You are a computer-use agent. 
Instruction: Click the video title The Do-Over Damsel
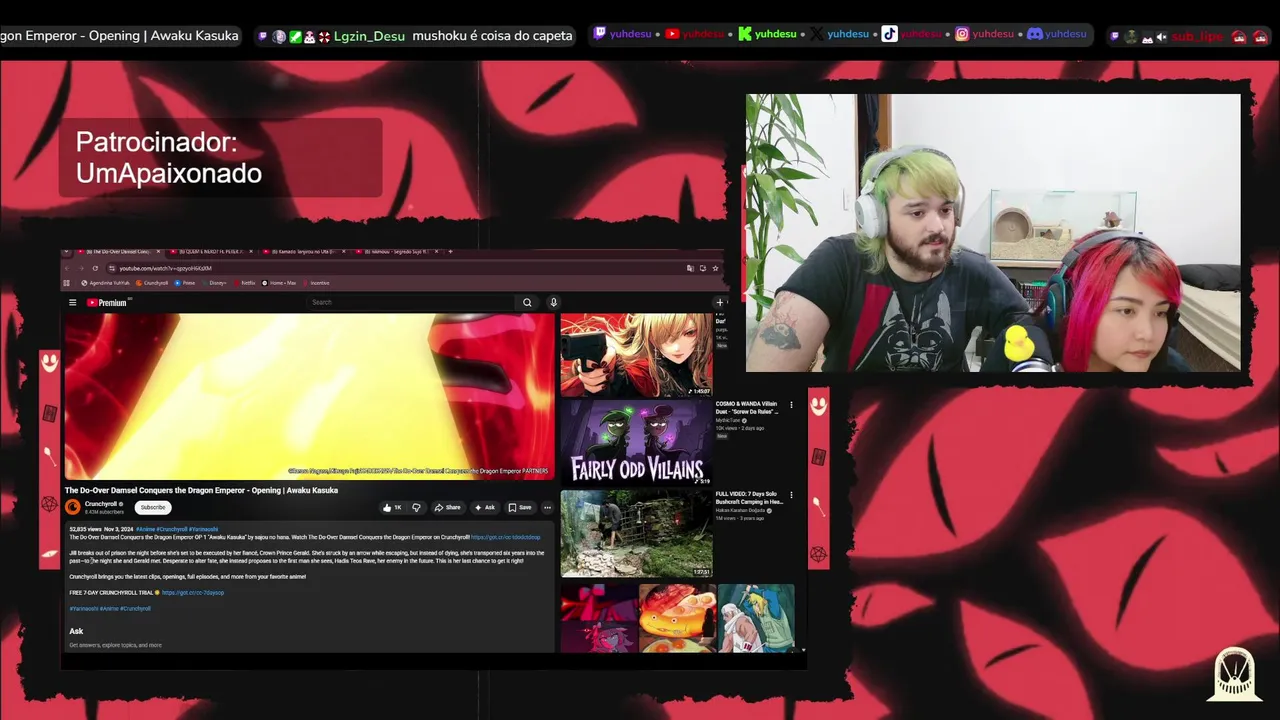[201, 490]
